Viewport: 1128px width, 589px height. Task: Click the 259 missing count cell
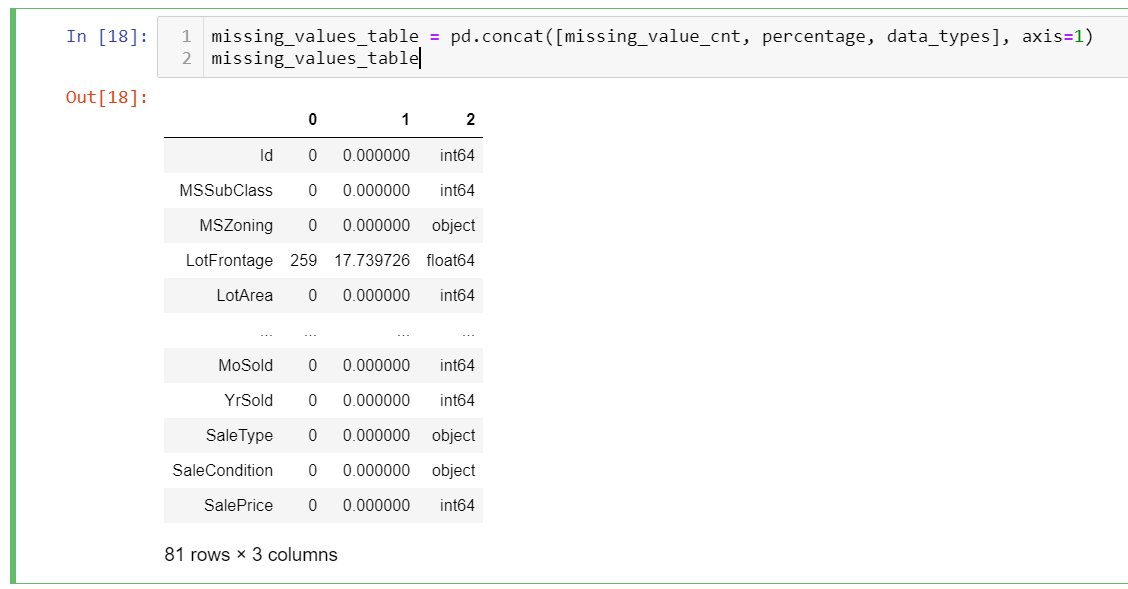pyautogui.click(x=303, y=261)
